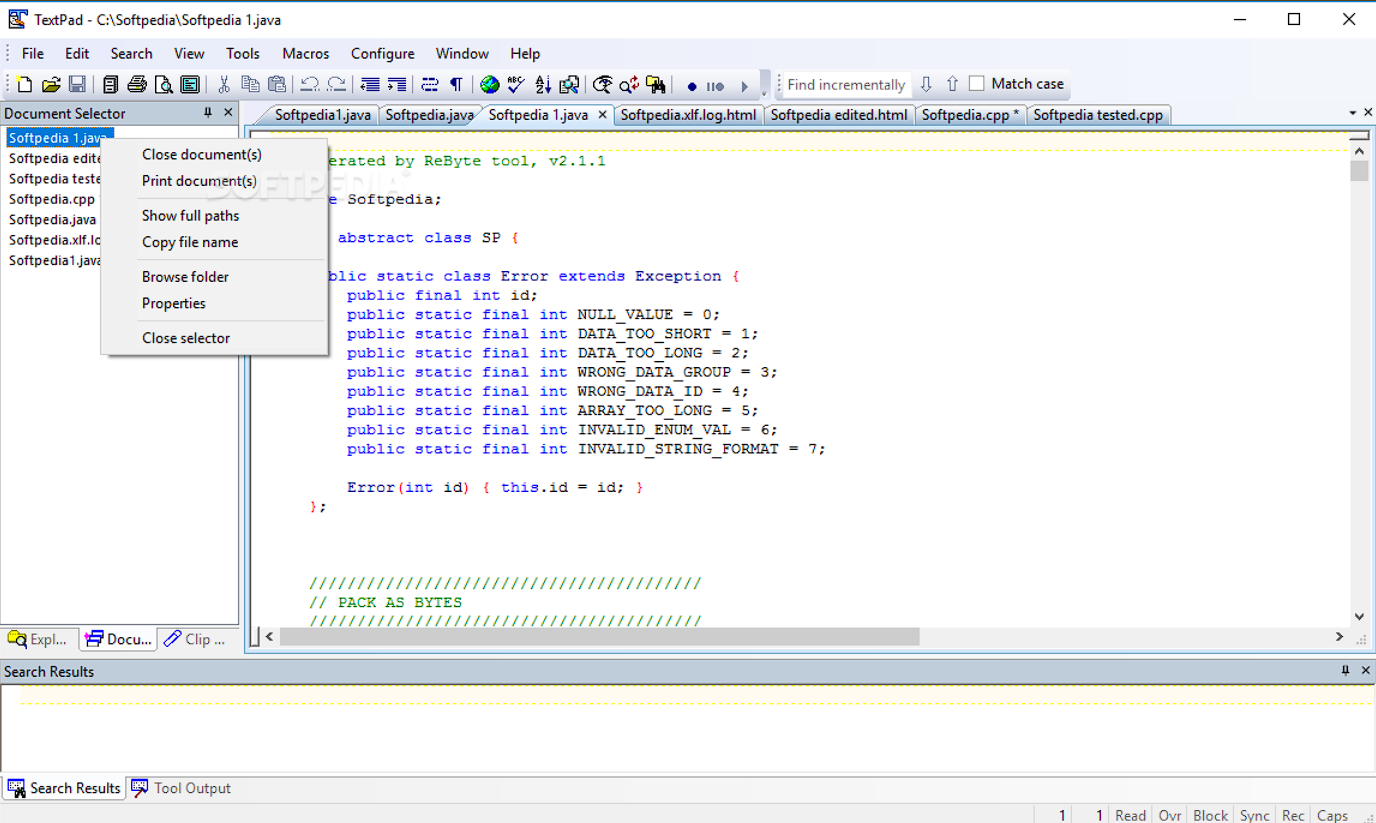Image resolution: width=1376 pixels, height=823 pixels.
Task: Click the Replace toolbar icon
Action: (x=629, y=85)
